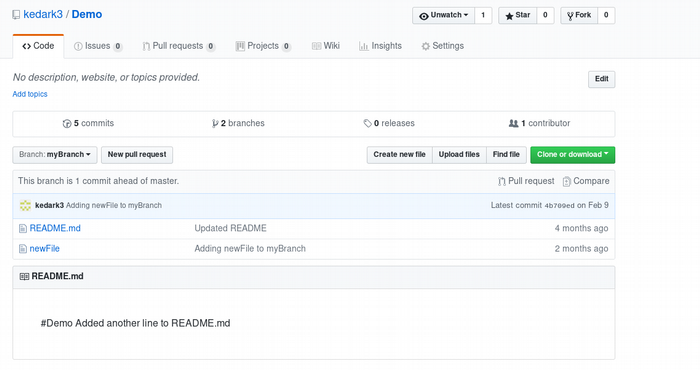Click the Edit description button

(601, 79)
